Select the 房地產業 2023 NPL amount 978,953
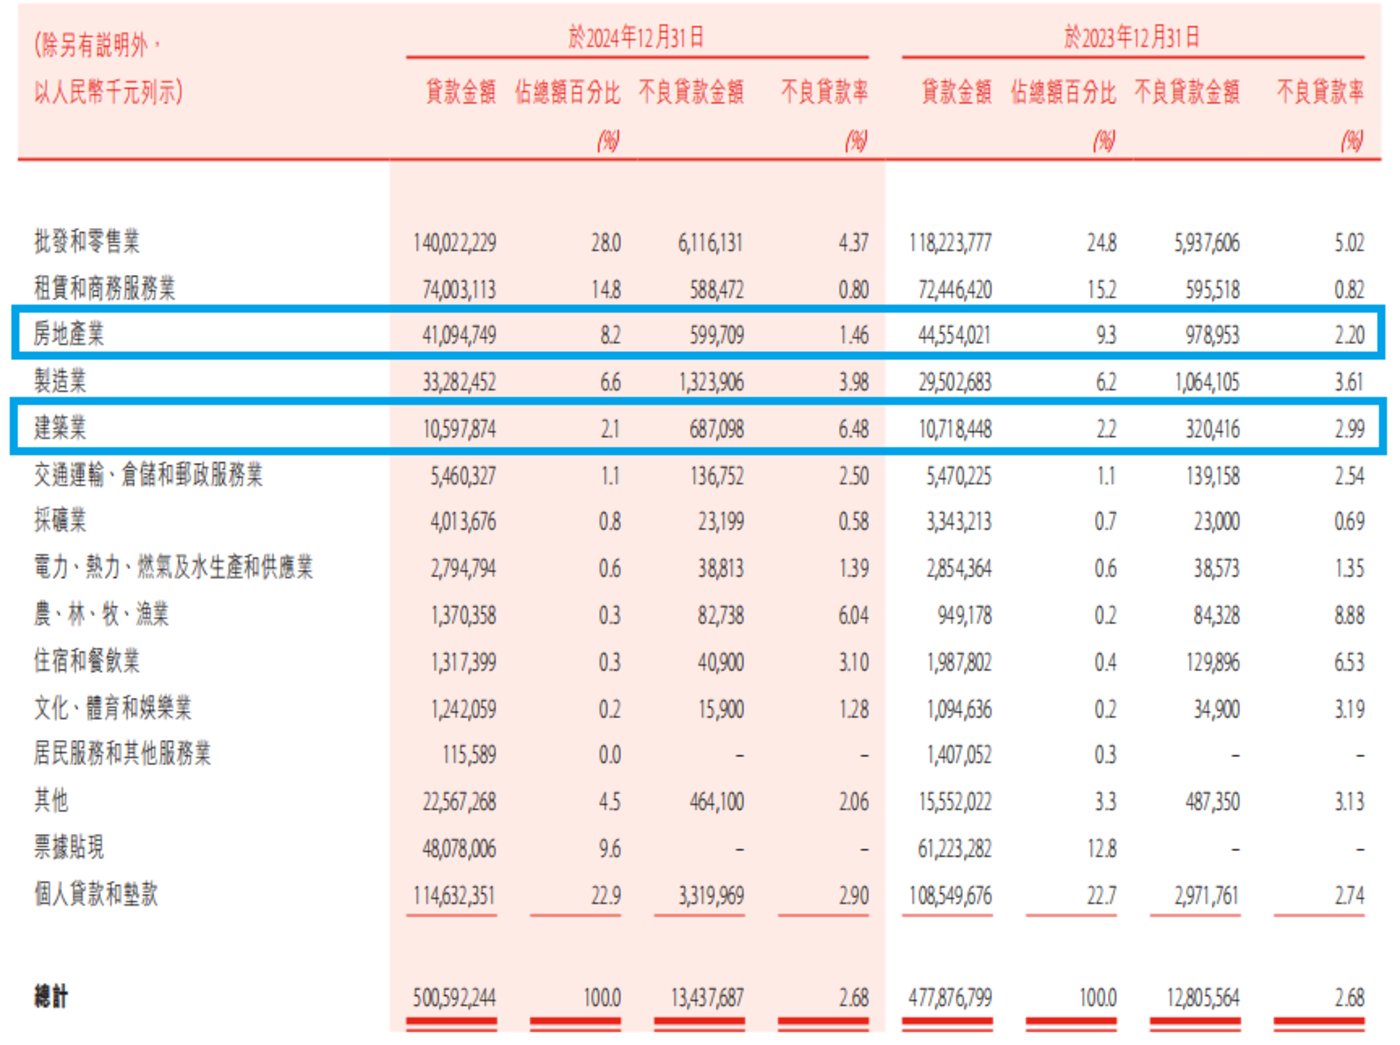This screenshot has height=1045, width=1400. click(x=1212, y=335)
